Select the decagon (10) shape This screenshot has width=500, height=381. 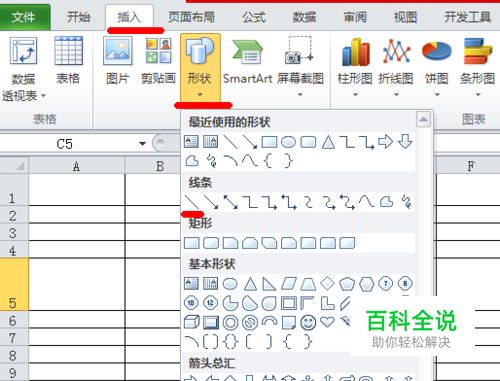[191, 303]
